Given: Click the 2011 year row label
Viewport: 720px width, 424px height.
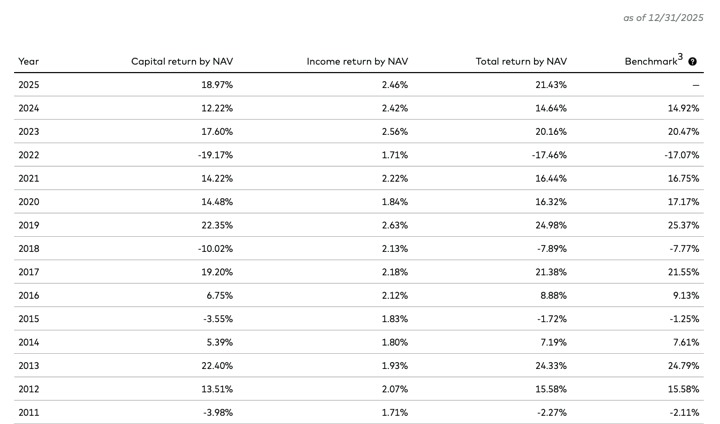Looking at the screenshot, I should 29,413.
